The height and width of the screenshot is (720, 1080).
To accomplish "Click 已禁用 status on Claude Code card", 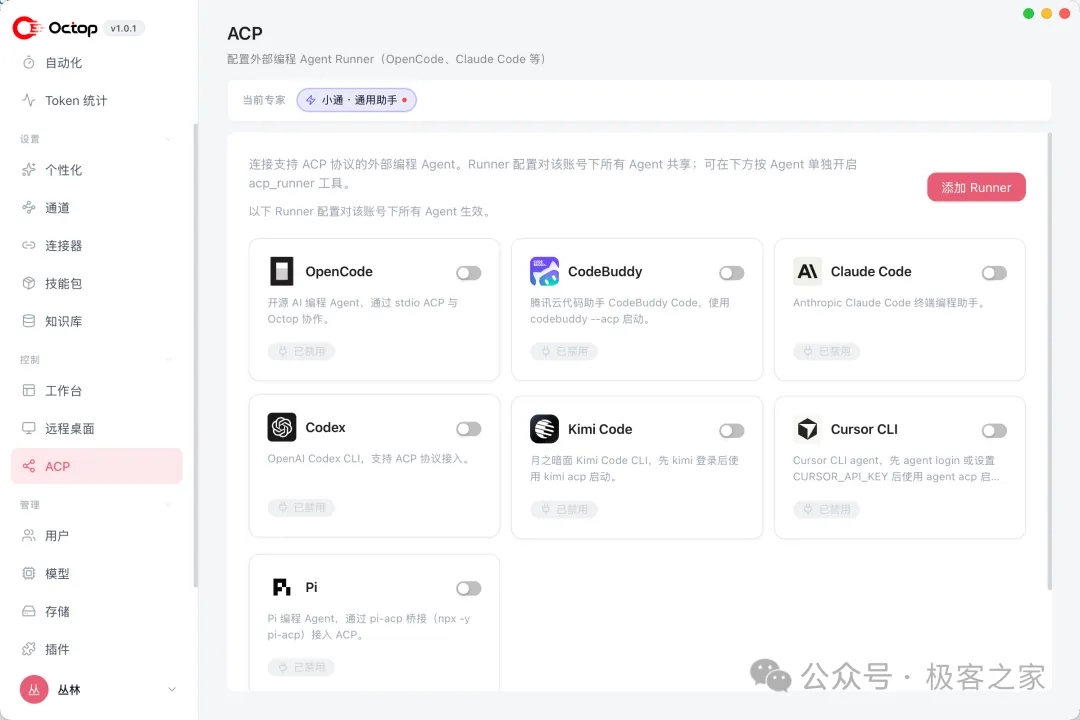I will 827,351.
